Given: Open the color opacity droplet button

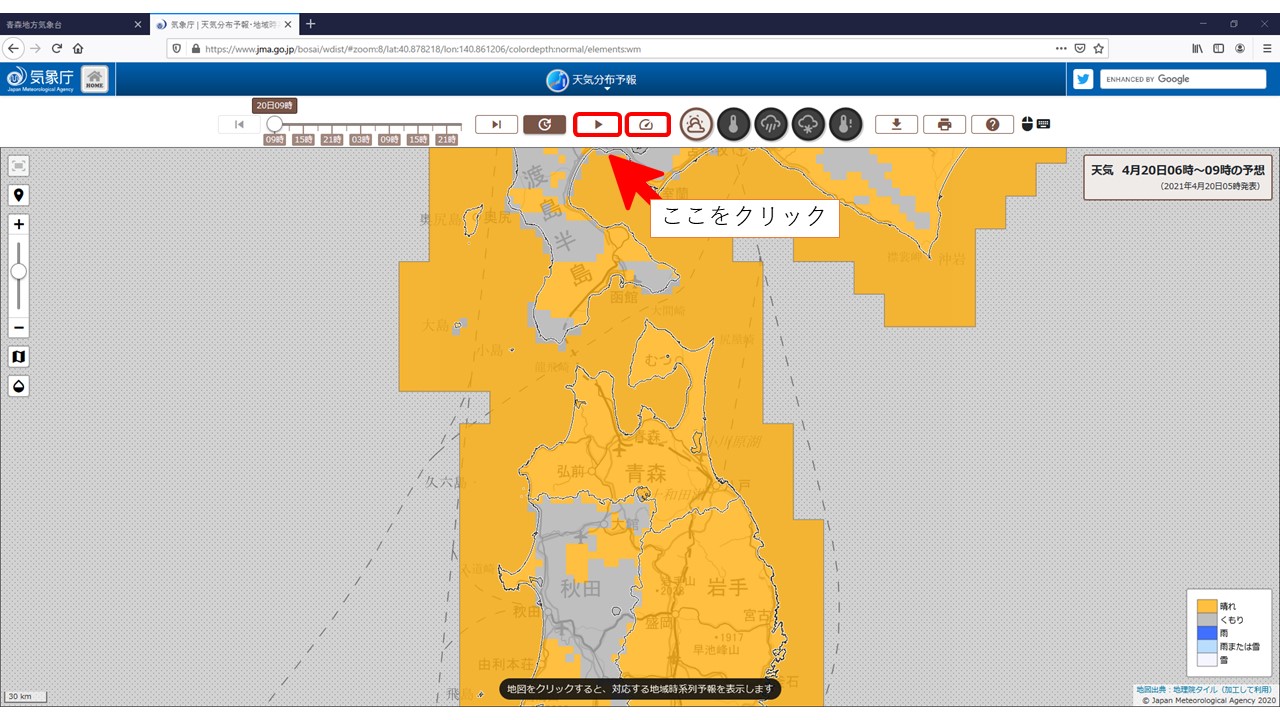Looking at the screenshot, I should tap(18, 386).
